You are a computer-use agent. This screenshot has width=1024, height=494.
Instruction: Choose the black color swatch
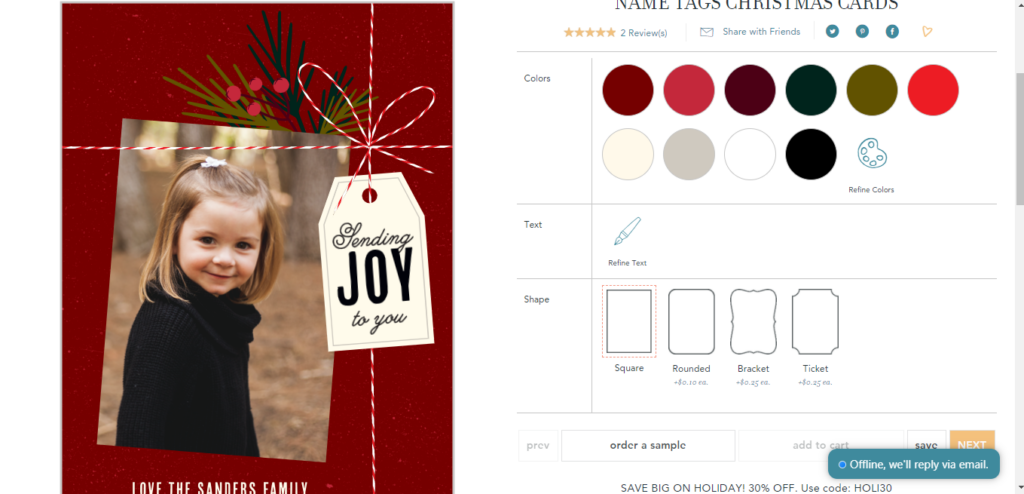[x=811, y=154]
